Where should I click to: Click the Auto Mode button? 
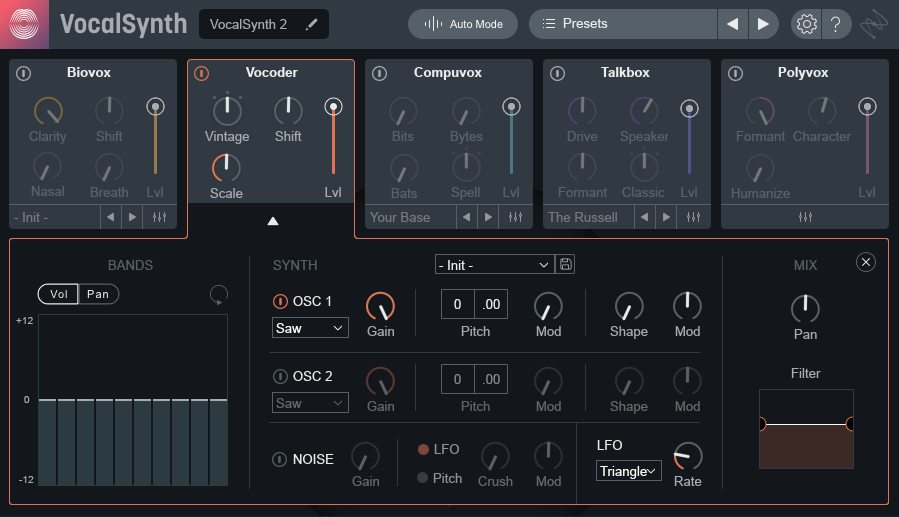[463, 24]
